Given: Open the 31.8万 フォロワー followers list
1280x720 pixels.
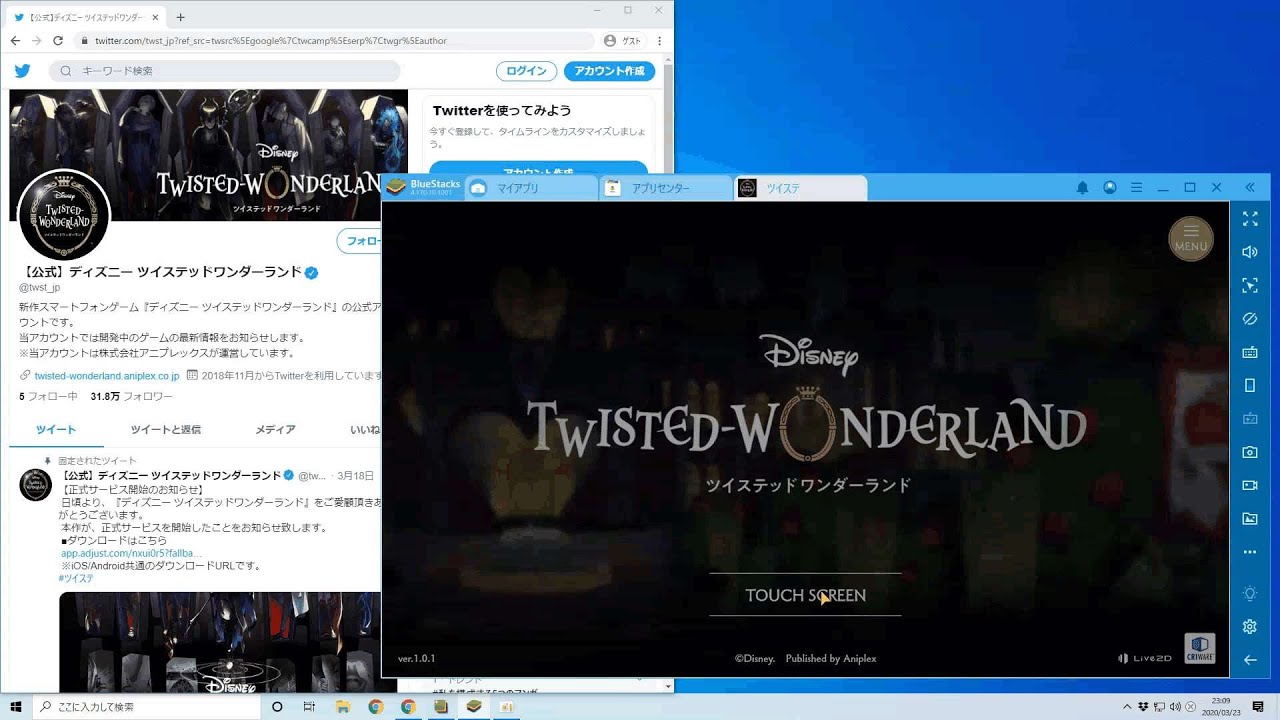Looking at the screenshot, I should pos(131,397).
